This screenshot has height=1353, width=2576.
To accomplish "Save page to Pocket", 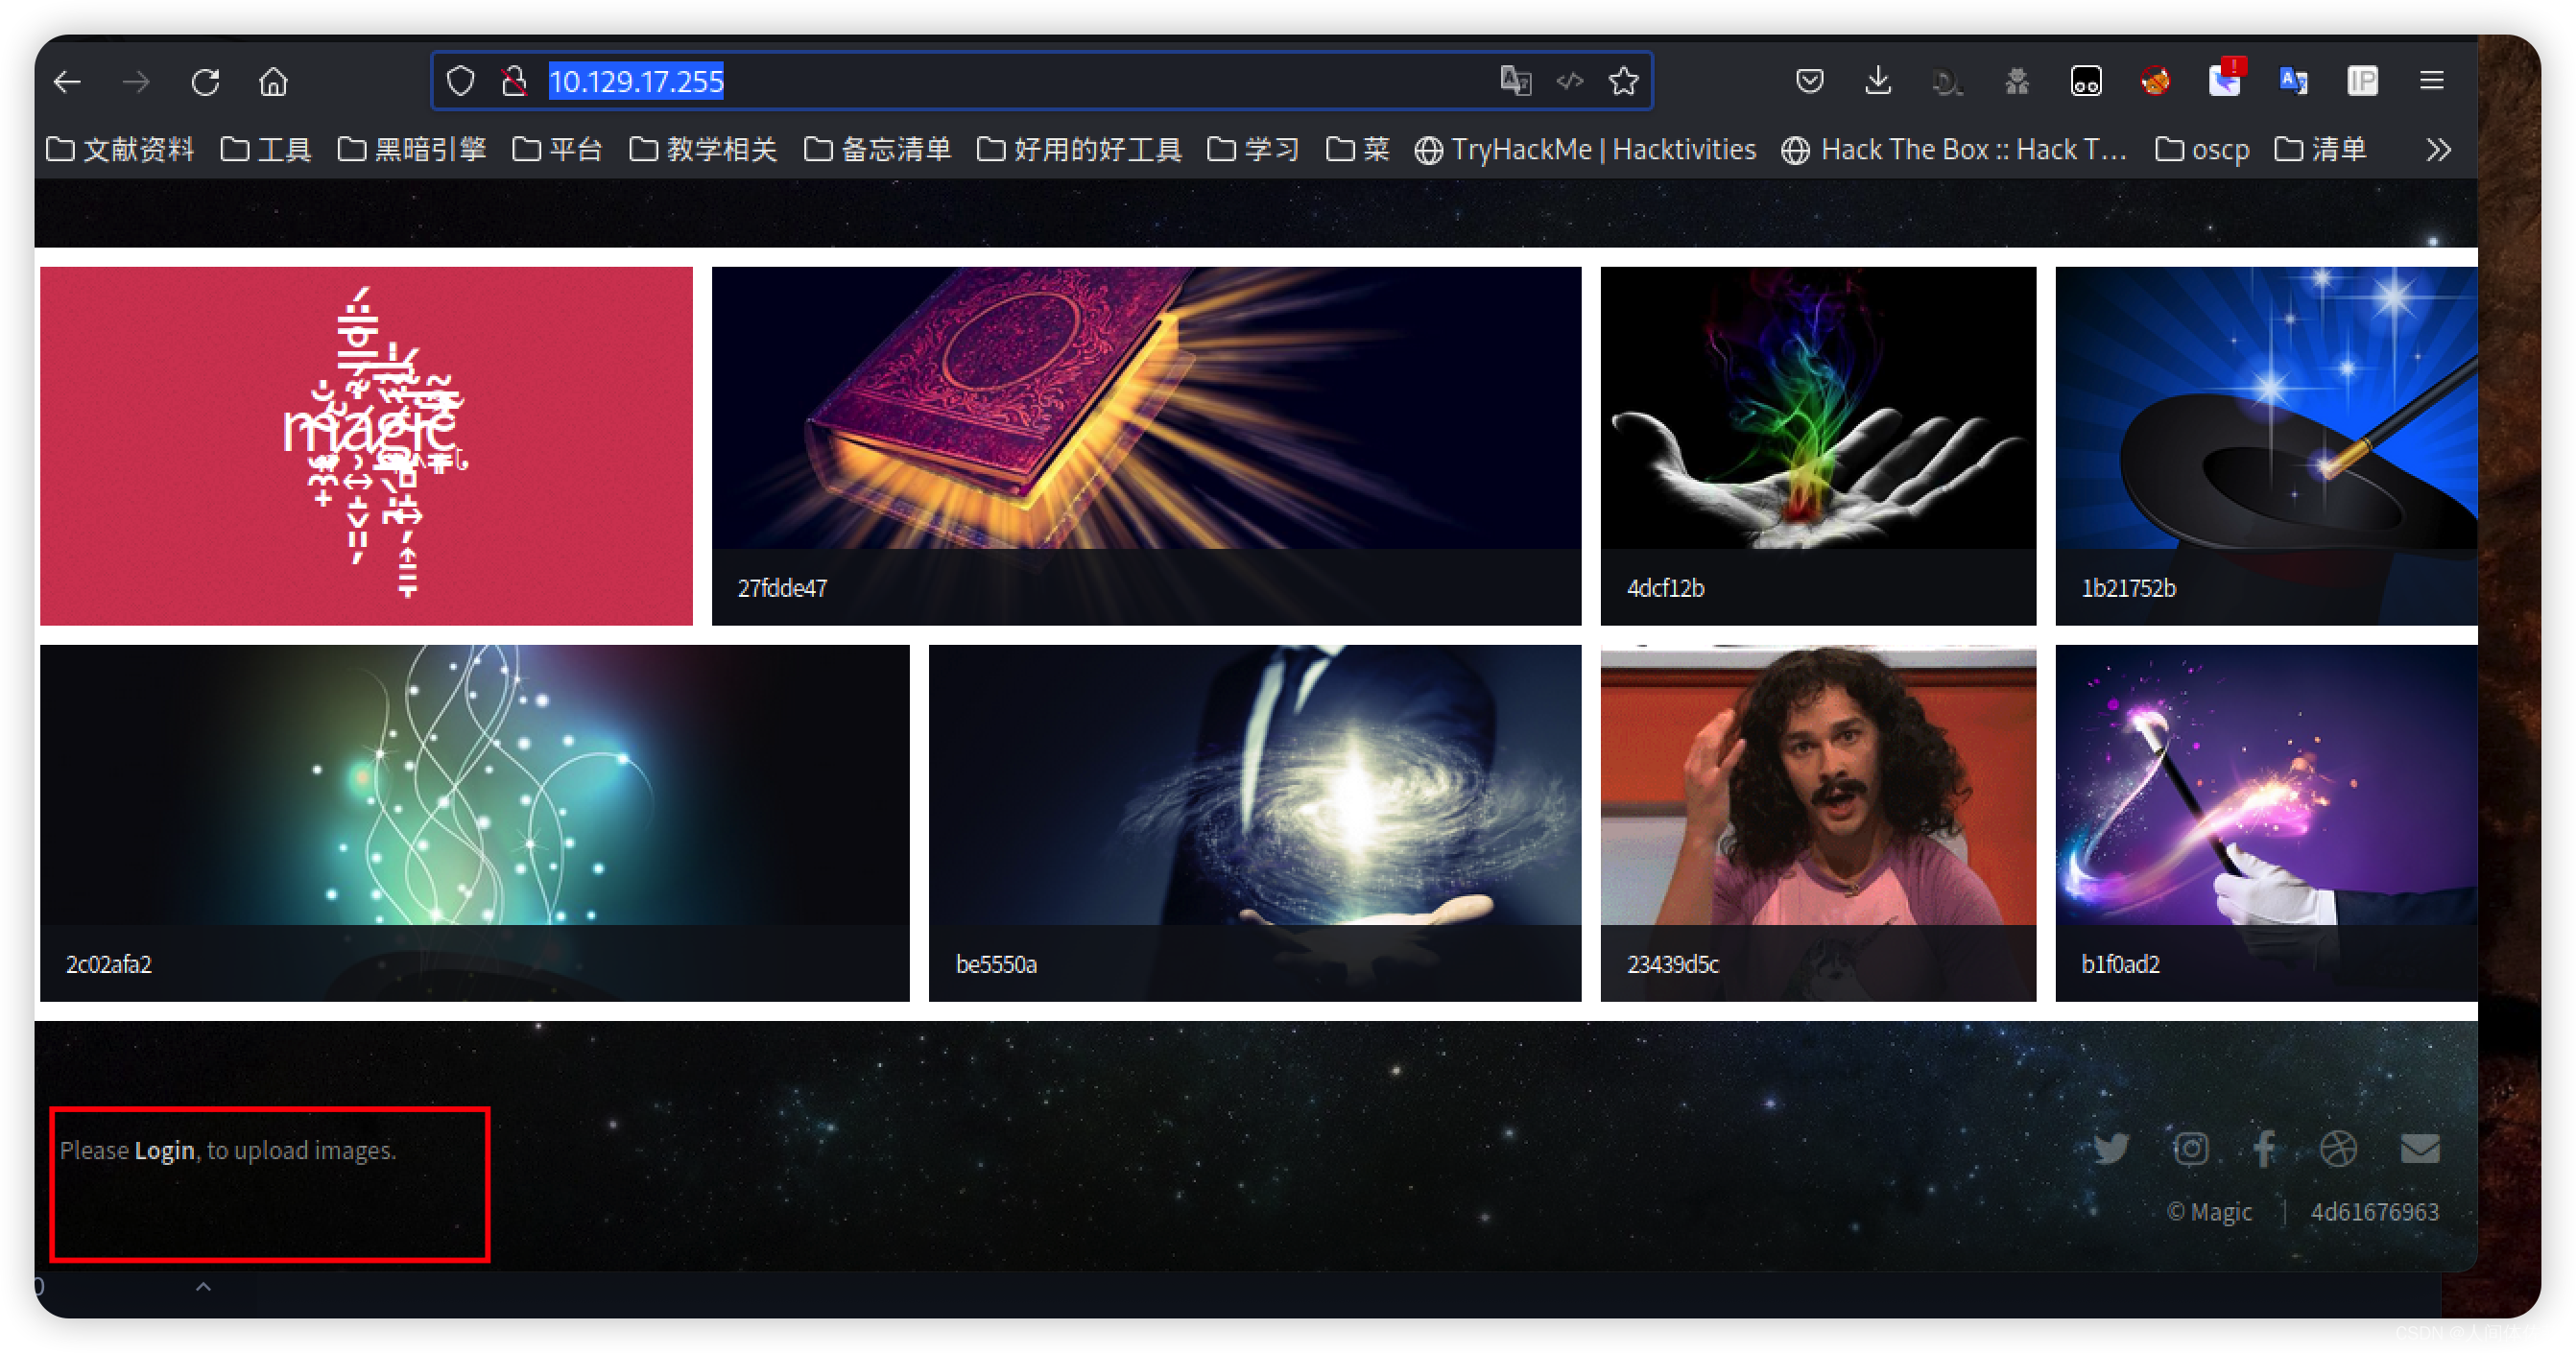I will click(1809, 80).
